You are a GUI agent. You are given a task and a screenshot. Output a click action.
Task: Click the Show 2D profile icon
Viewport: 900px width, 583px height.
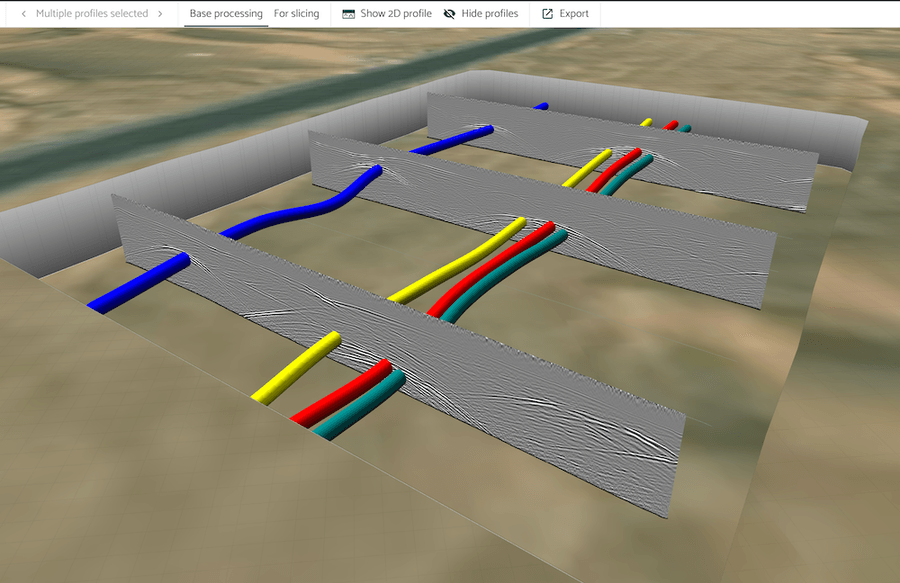(x=348, y=14)
